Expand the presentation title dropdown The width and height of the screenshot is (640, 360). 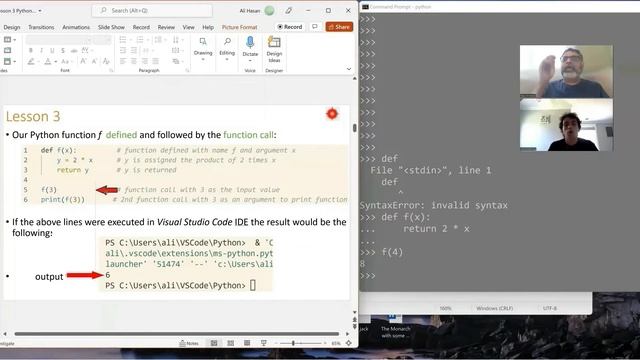click(x=40, y=11)
